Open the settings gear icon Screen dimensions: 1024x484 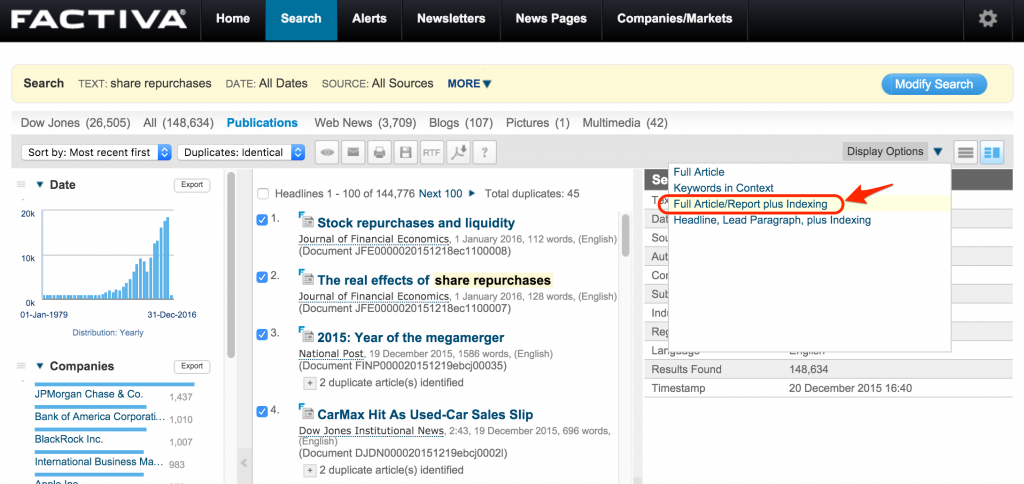[987, 19]
